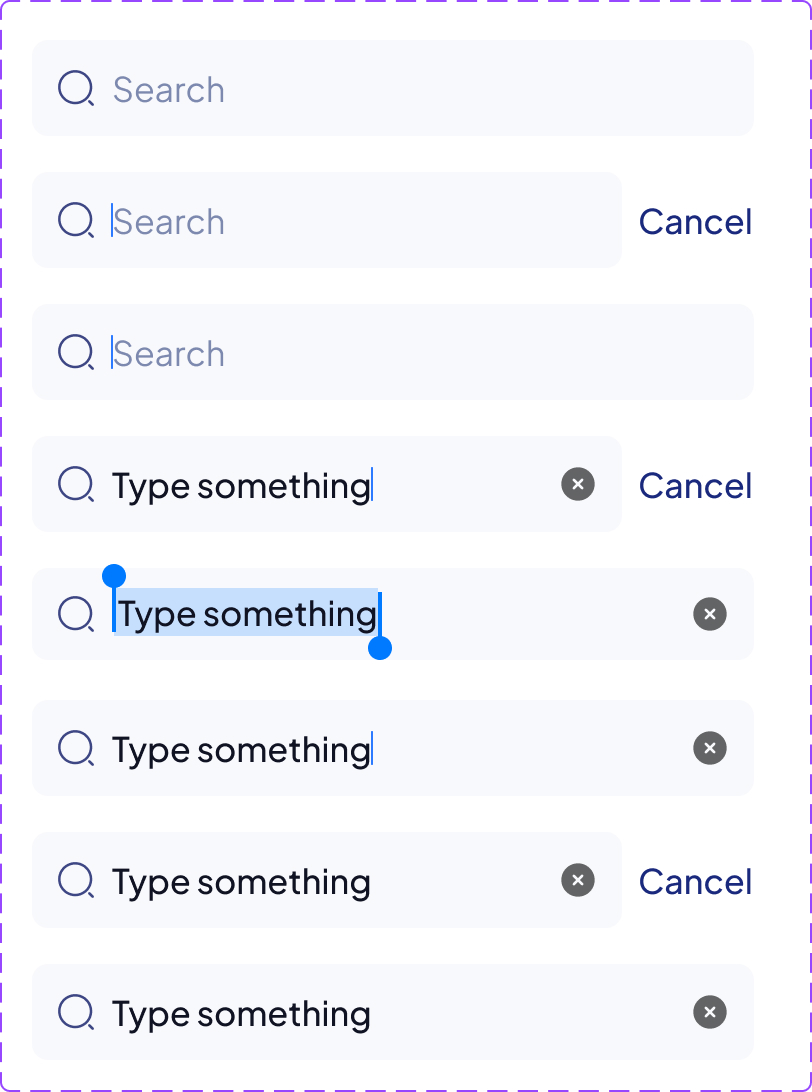The height and width of the screenshot is (1092, 812).
Task: Click the clear 'x' icon in the fourth search bar
Action: click(x=577, y=484)
